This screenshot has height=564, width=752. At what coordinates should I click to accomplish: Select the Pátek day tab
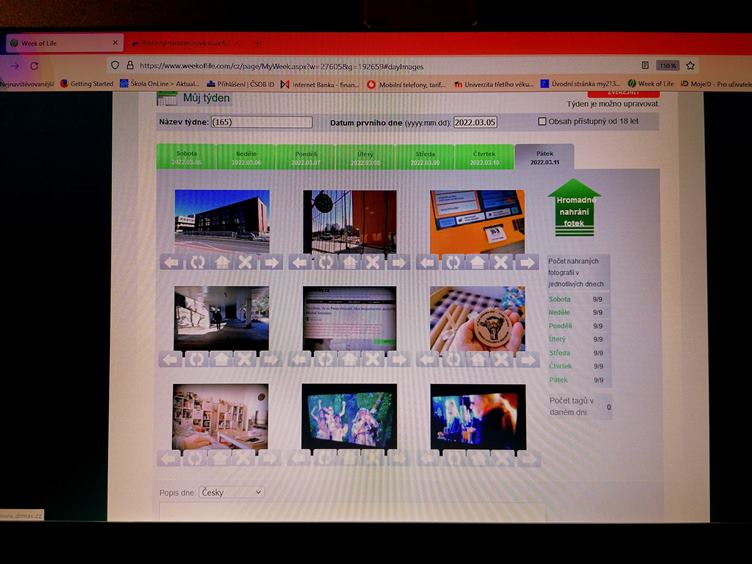544,157
